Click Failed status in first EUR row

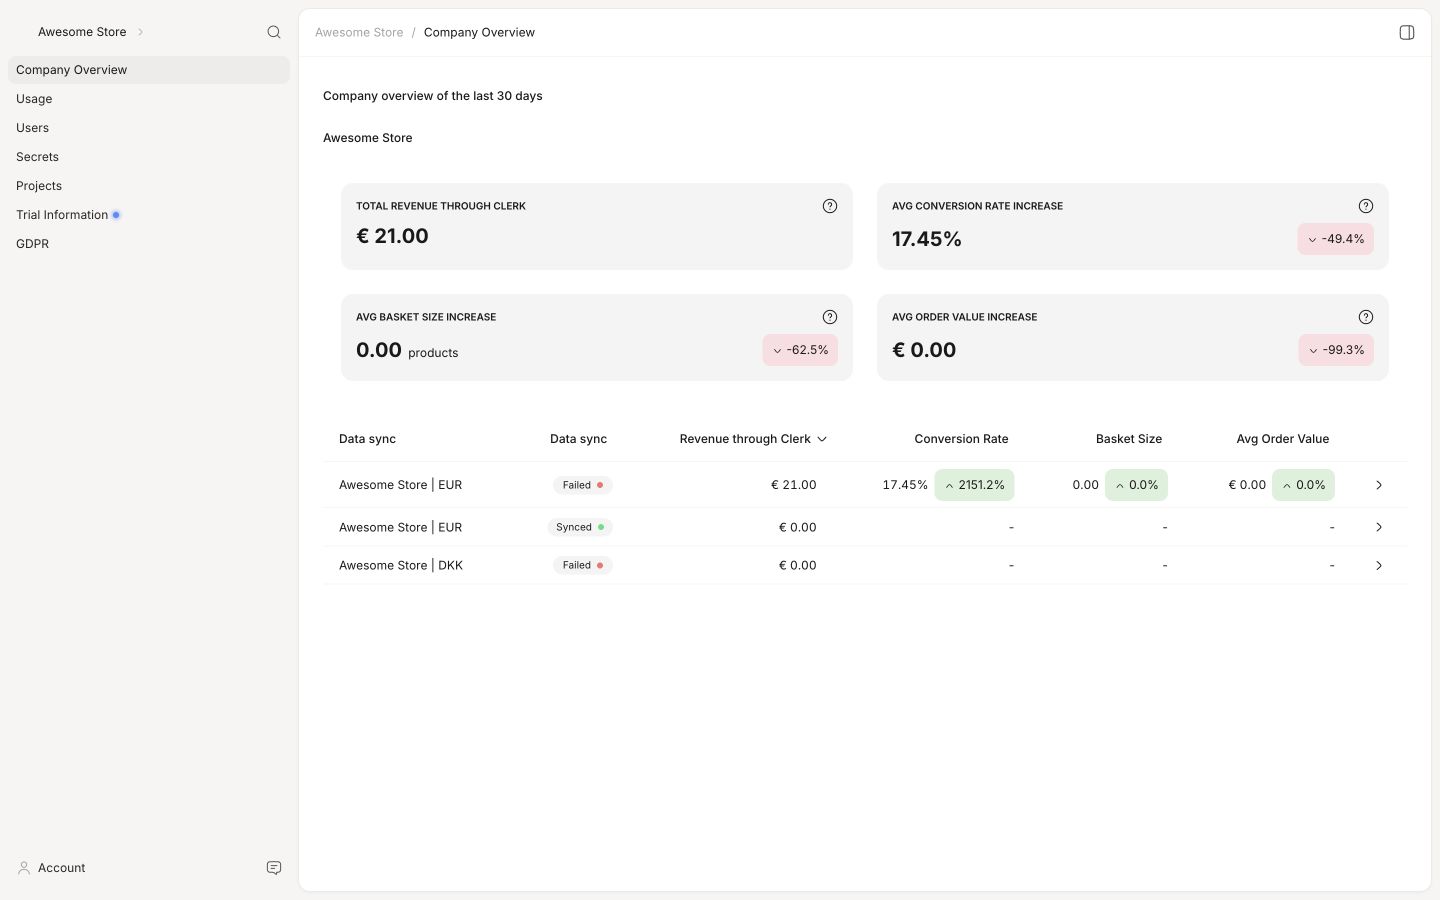582,485
